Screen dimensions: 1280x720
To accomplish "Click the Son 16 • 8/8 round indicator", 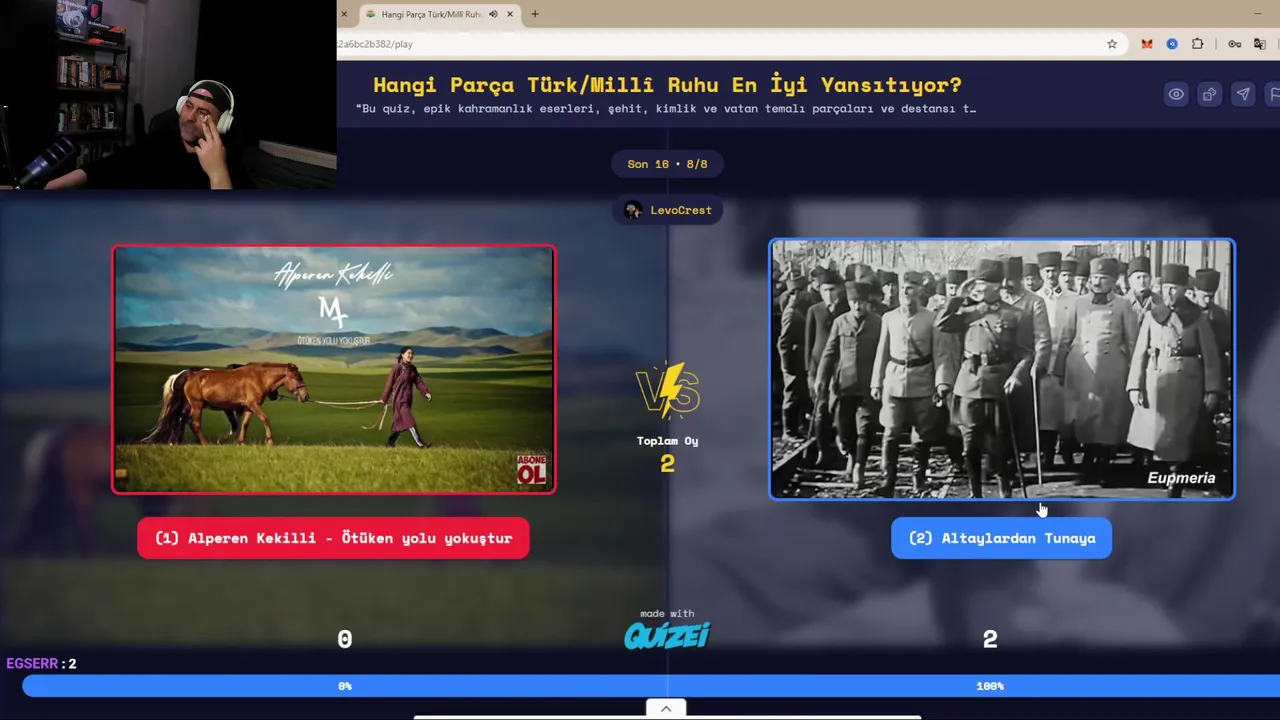I will click(x=667, y=164).
